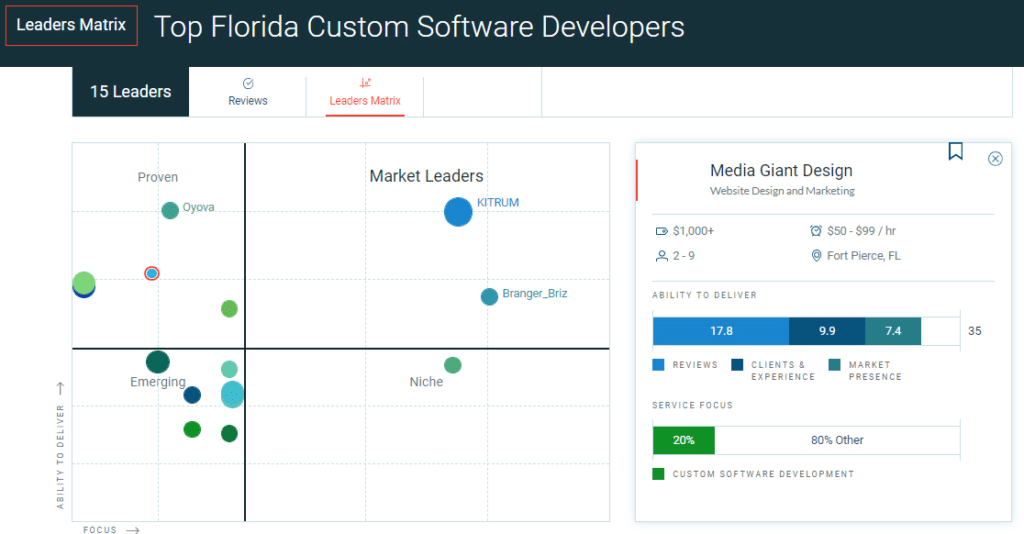Select the dark navy bubble in Emerging quadrant
This screenshot has width=1024, height=534.
point(192,395)
